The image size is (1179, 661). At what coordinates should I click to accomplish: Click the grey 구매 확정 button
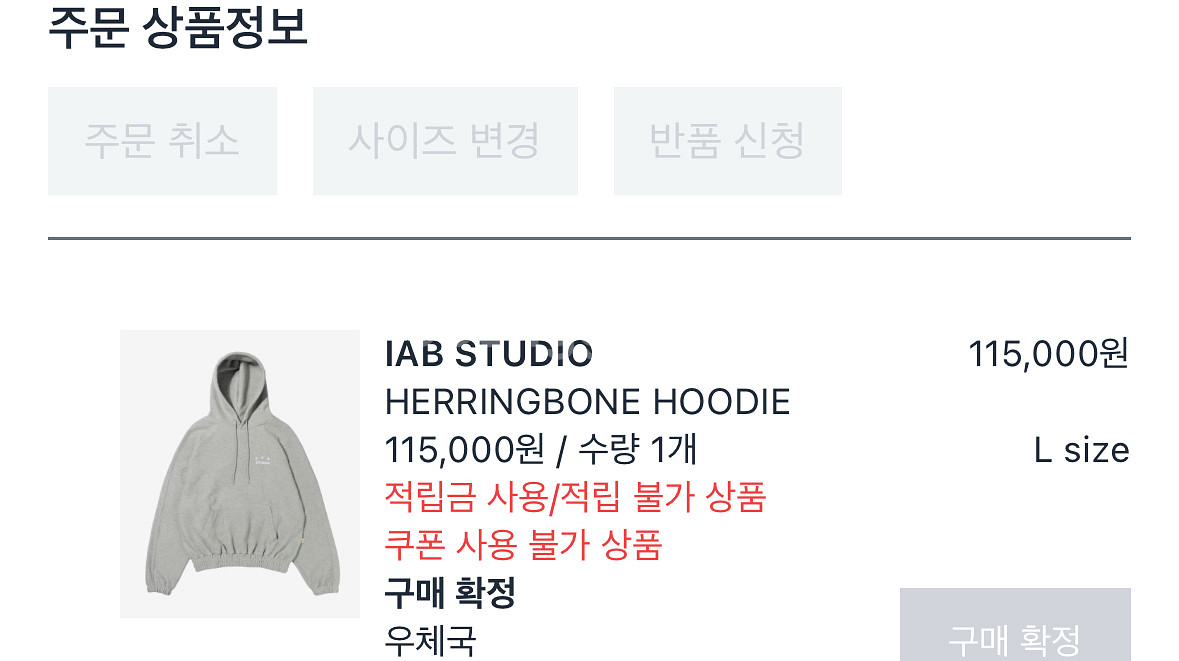[1015, 625]
